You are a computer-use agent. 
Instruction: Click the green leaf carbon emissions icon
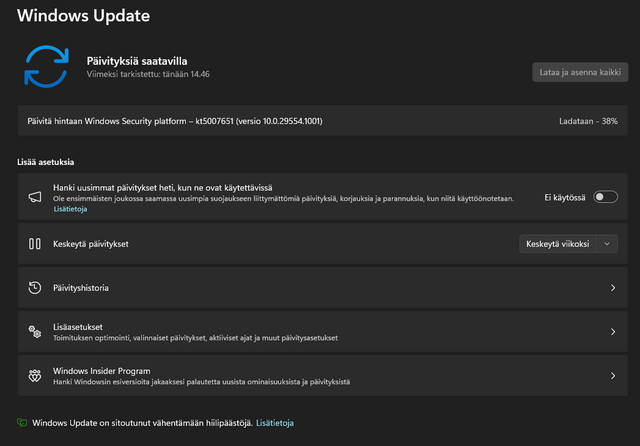coord(22,423)
